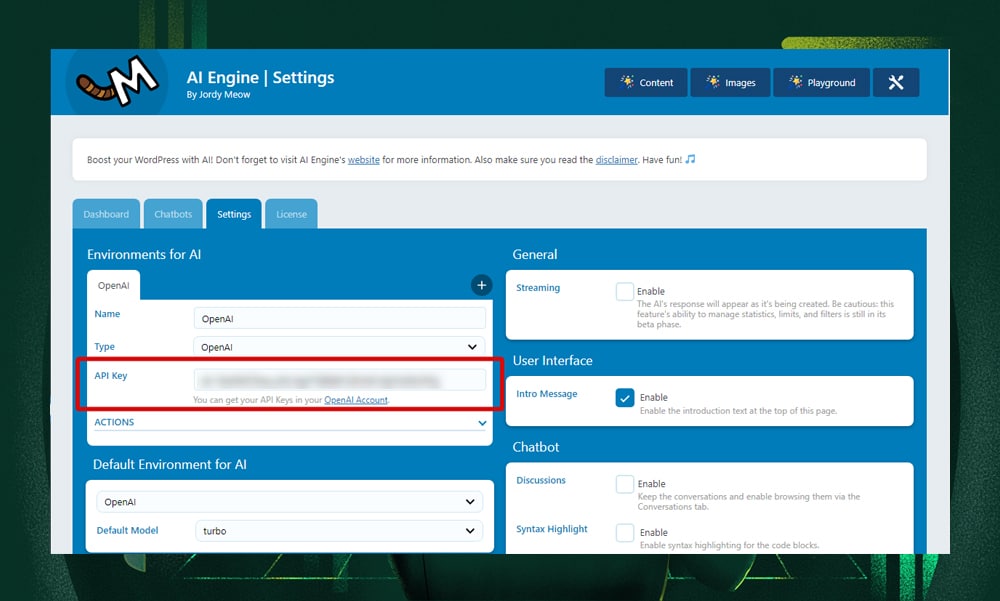1000x601 pixels.
Task: Open the default environment OpenAI dropdown
Action: (289, 502)
